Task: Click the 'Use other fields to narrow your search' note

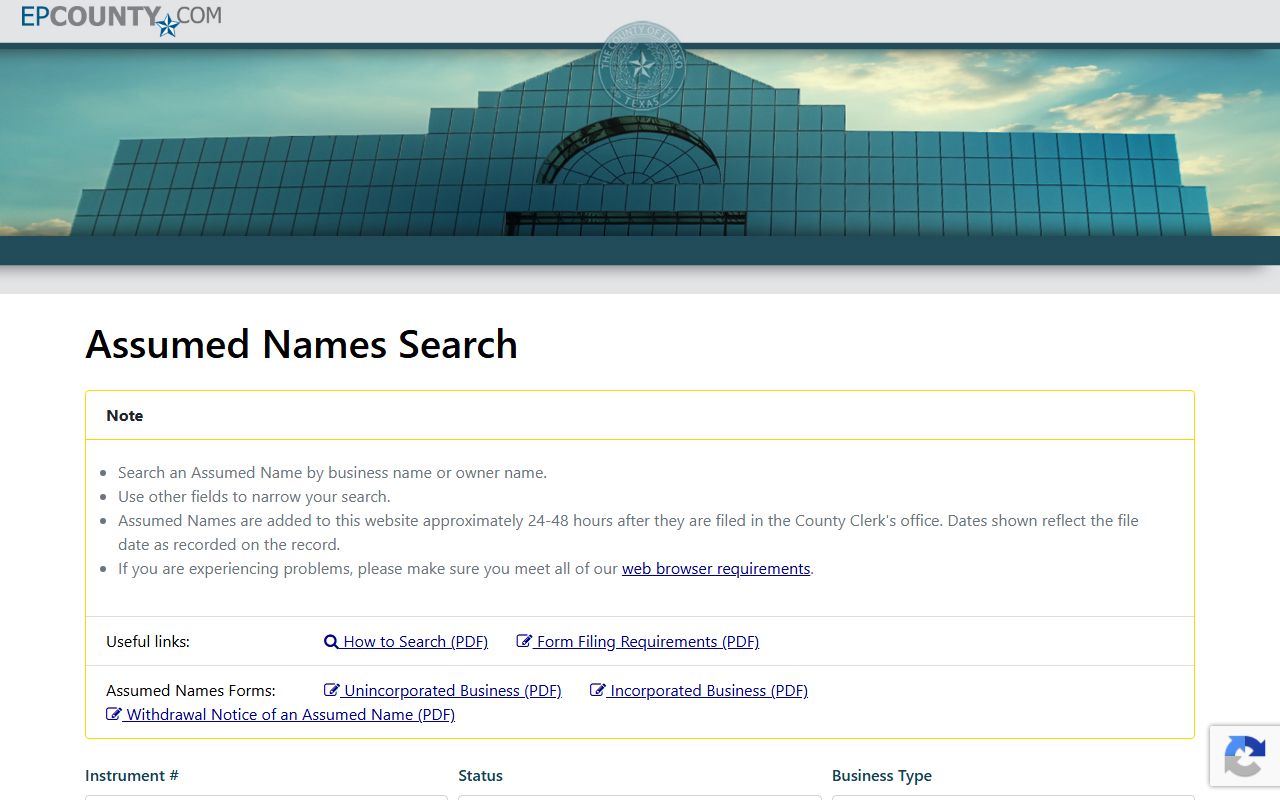Action: [254, 497]
